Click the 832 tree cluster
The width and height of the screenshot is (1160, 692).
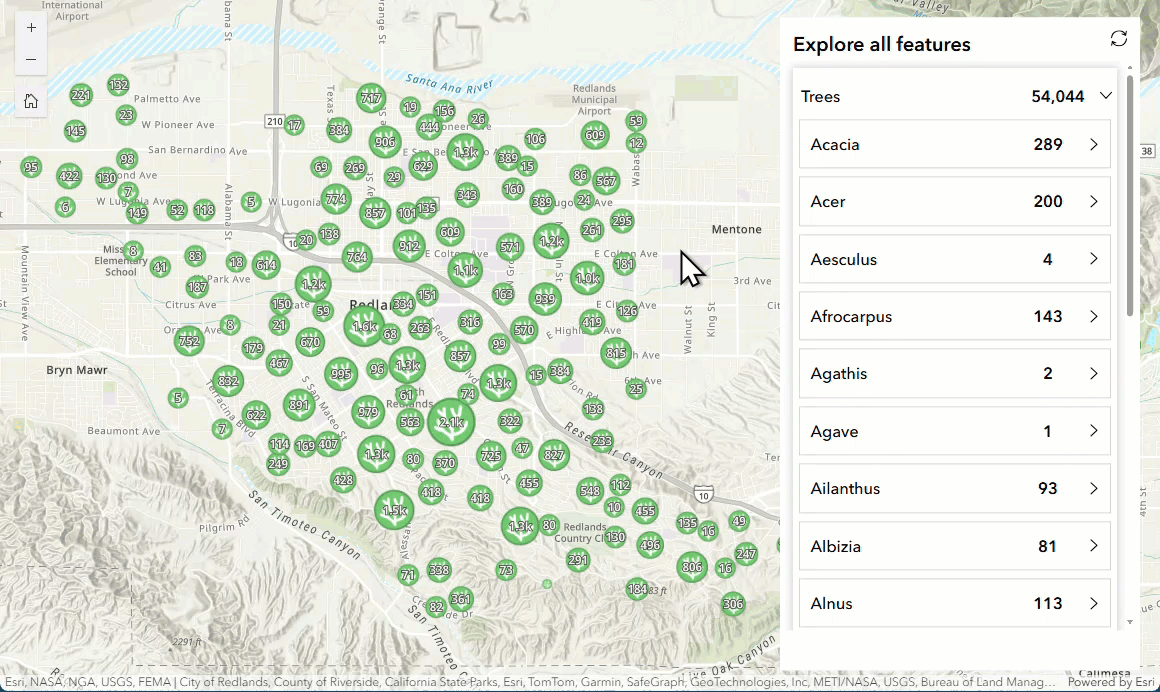(x=228, y=381)
